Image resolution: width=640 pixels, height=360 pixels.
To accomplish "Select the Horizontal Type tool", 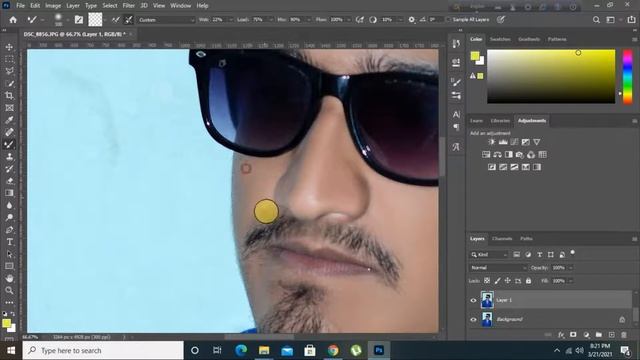I will coord(9,242).
